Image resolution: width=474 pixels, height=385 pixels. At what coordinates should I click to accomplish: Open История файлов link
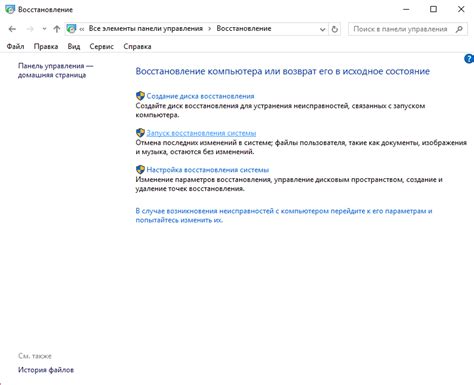pos(46,370)
